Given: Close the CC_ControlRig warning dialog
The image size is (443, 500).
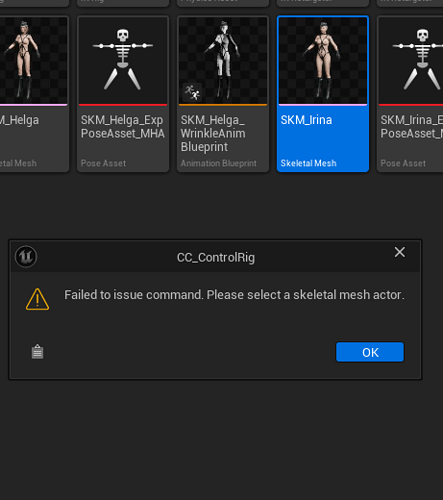Looking at the screenshot, I should tap(400, 252).
